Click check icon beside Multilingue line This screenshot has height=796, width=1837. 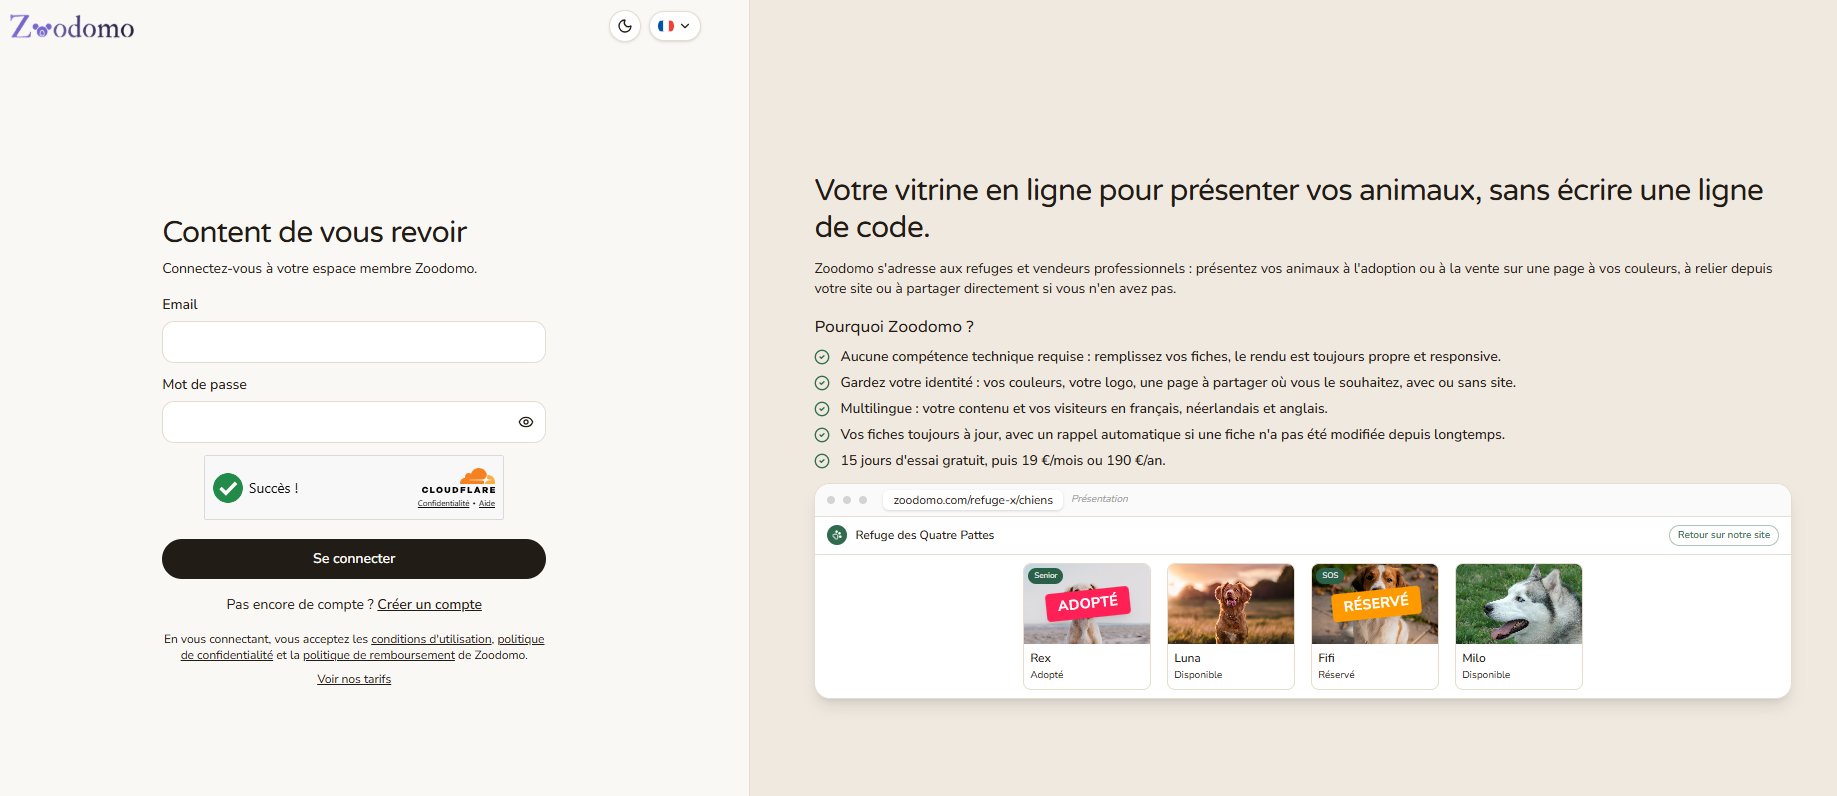click(x=822, y=409)
